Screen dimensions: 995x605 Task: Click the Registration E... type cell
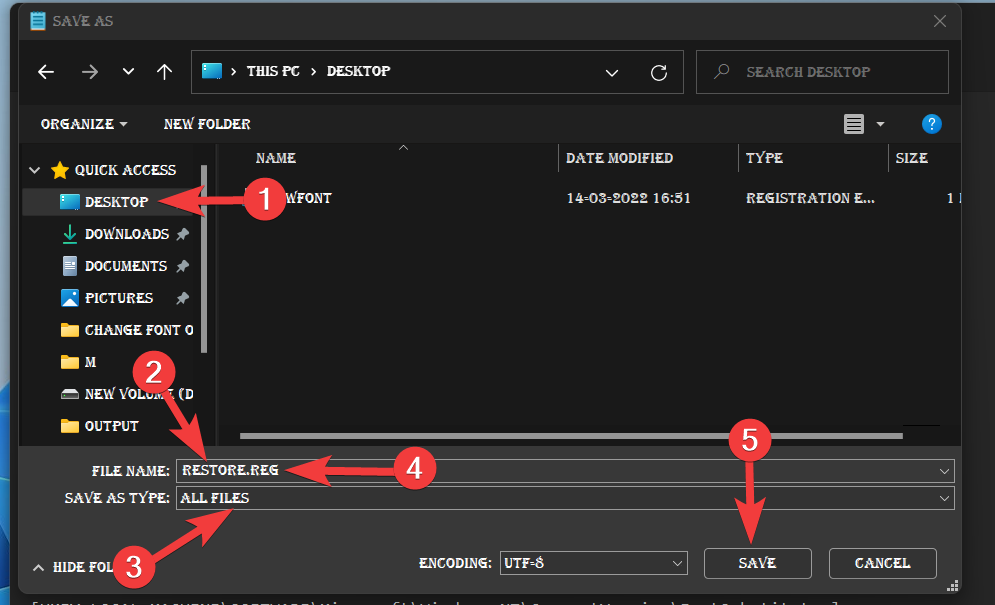tap(810, 198)
